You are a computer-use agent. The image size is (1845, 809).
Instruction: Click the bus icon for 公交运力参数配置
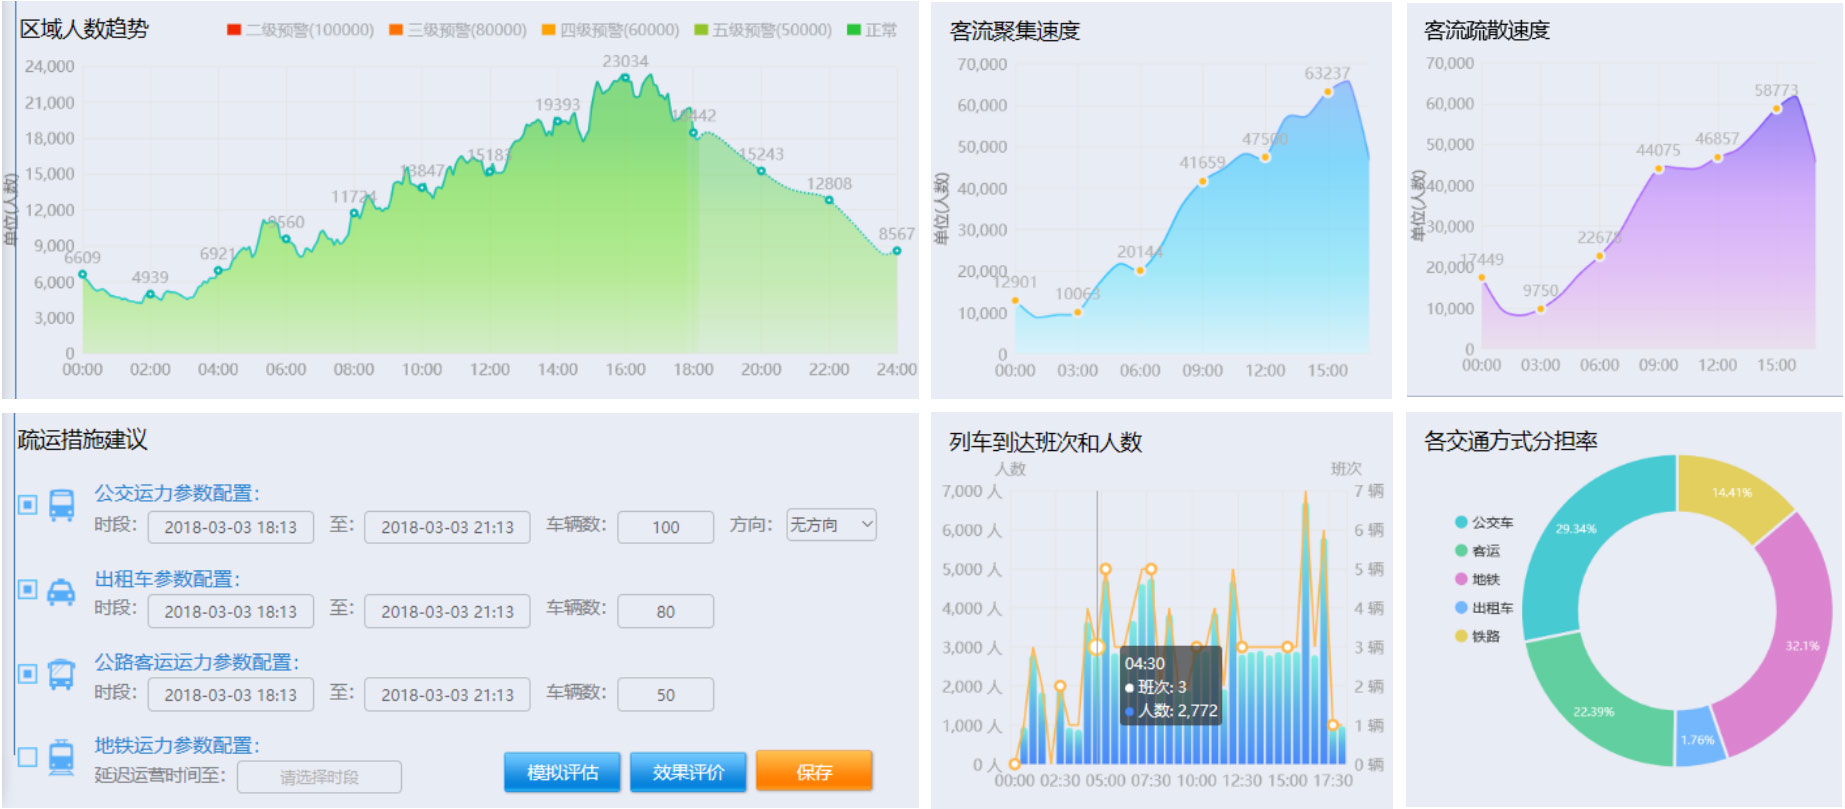point(61,505)
